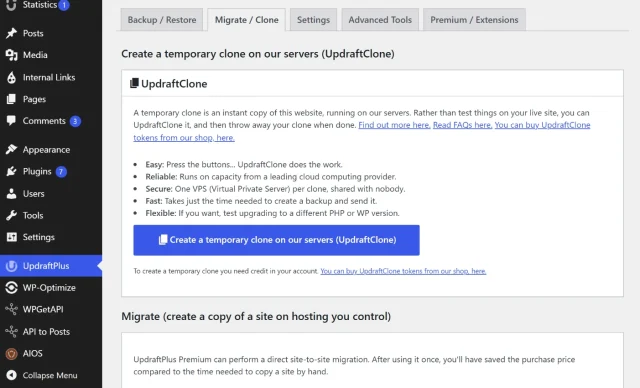Image resolution: width=640 pixels, height=388 pixels.
Task: Click the Comments count badge showing 3
Action: [75, 121]
